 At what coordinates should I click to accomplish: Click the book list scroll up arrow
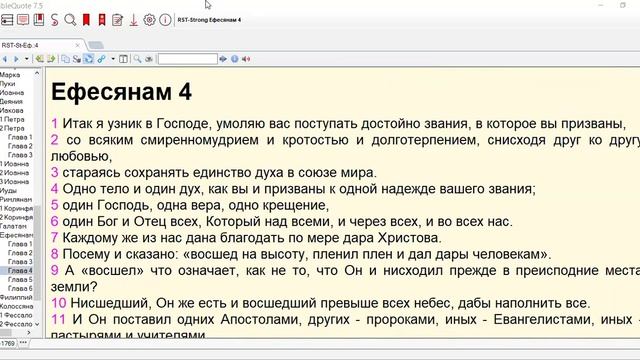pyautogui.click(x=37, y=73)
